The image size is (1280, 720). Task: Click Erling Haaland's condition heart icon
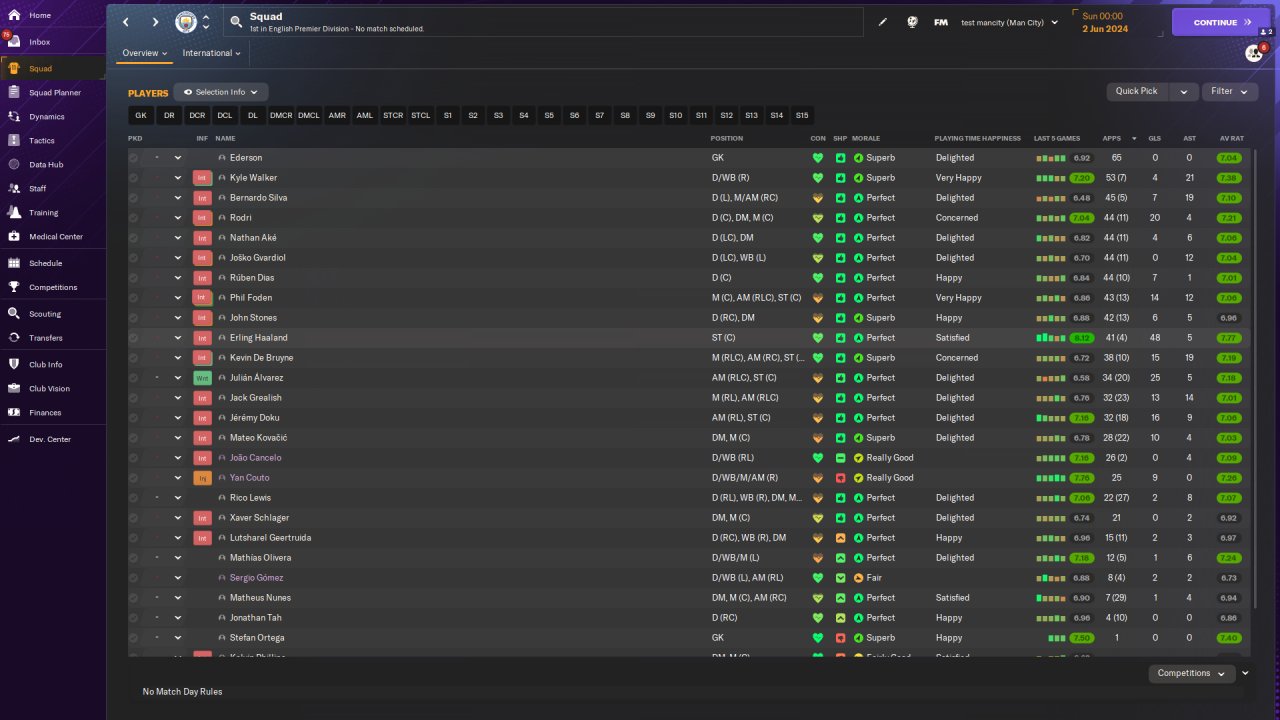(x=818, y=338)
